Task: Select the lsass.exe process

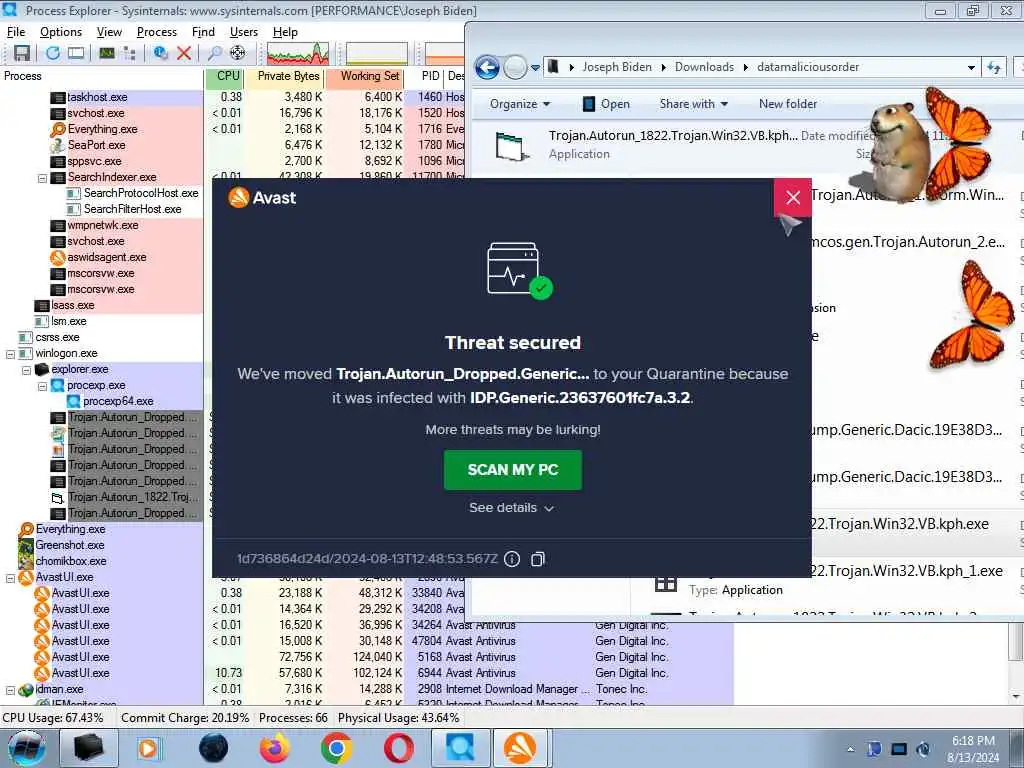Action: click(x=72, y=306)
